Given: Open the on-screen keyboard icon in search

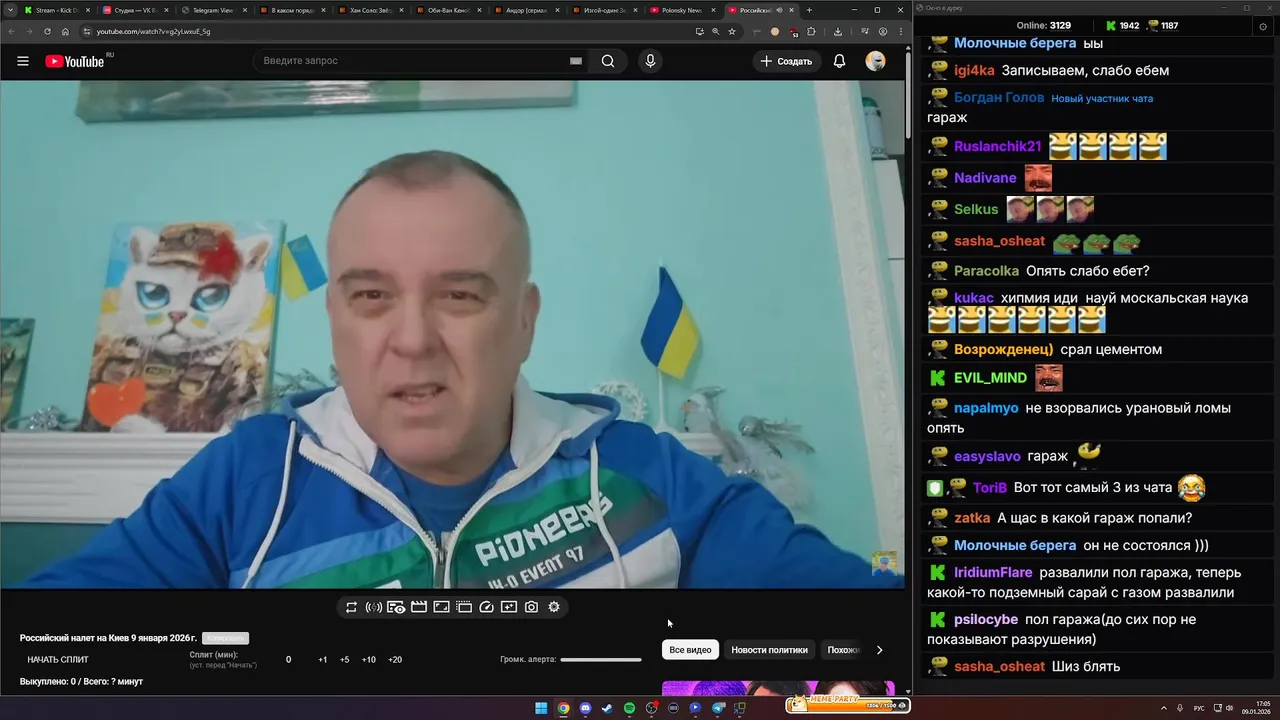Looking at the screenshot, I should pyautogui.click(x=576, y=61).
